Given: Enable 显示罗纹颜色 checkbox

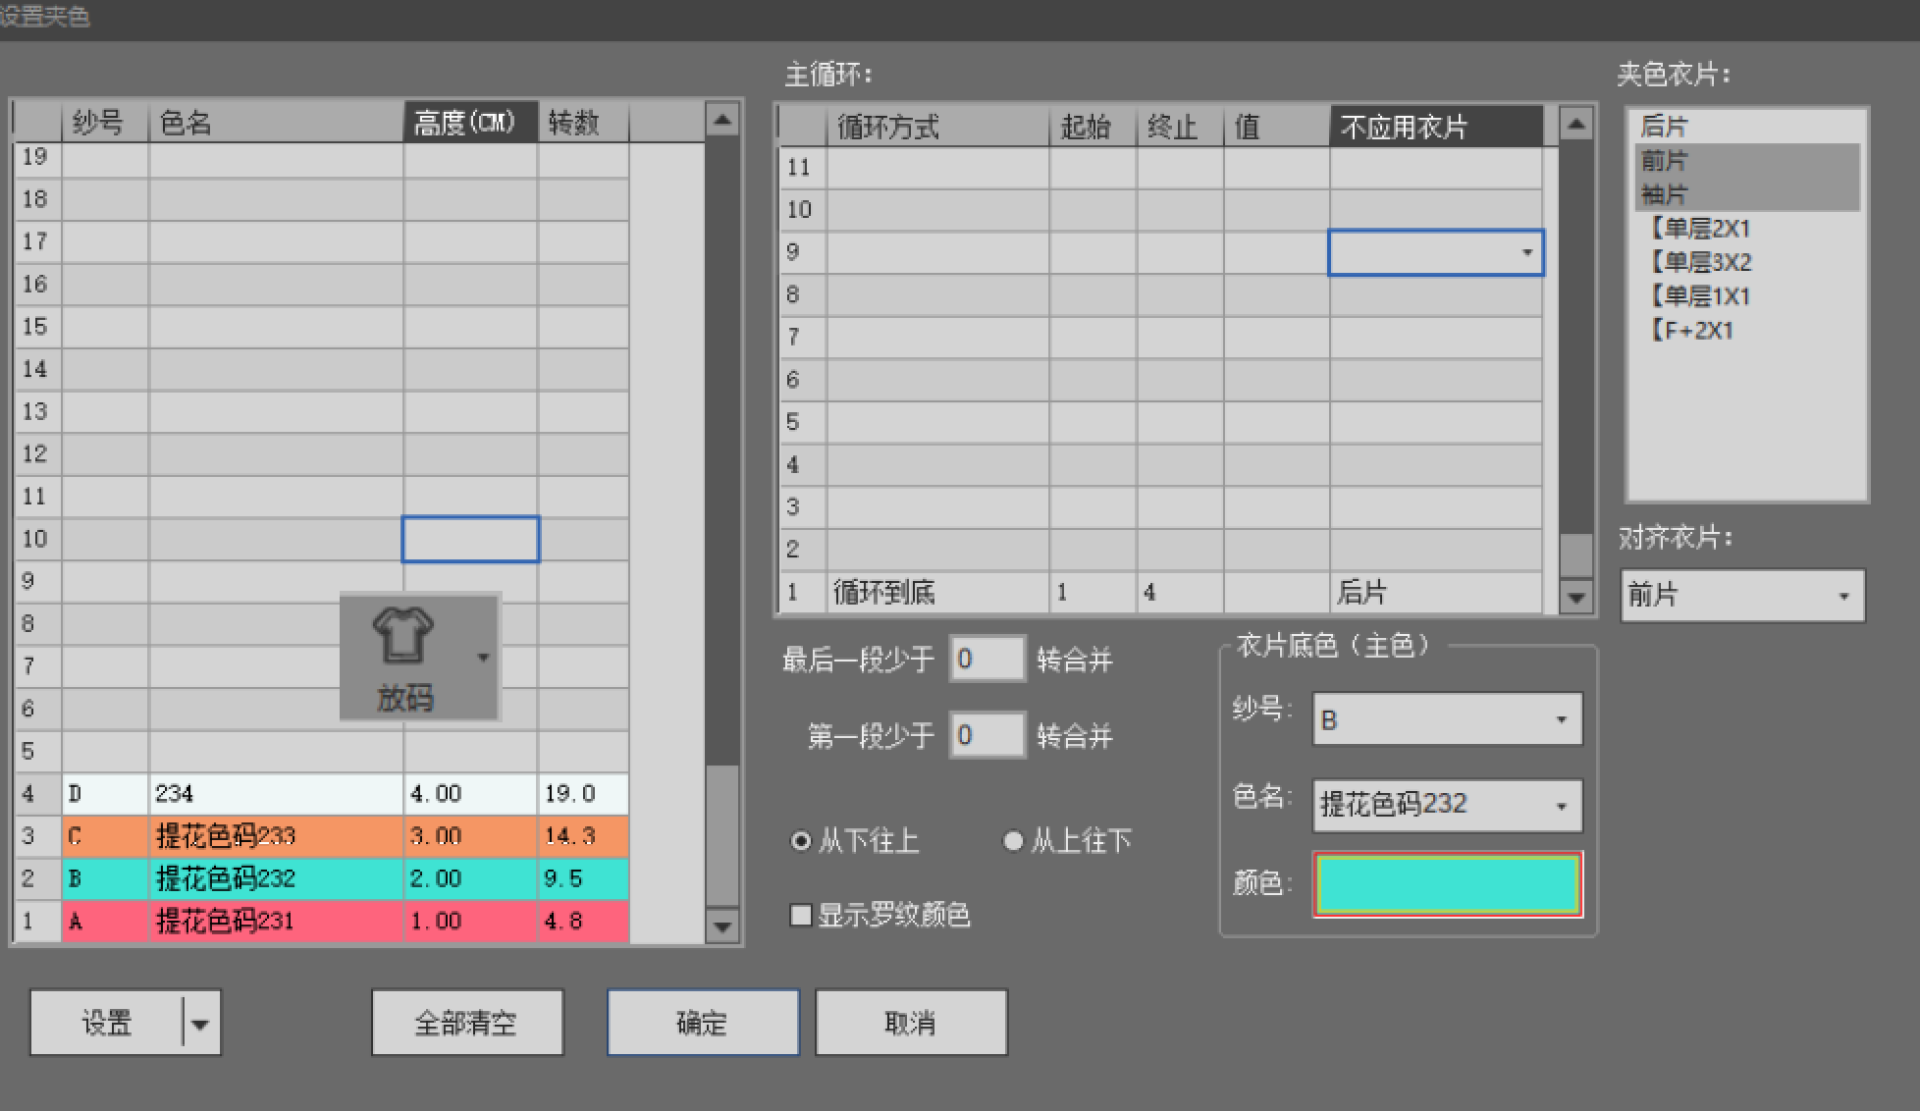Looking at the screenshot, I should [800, 915].
